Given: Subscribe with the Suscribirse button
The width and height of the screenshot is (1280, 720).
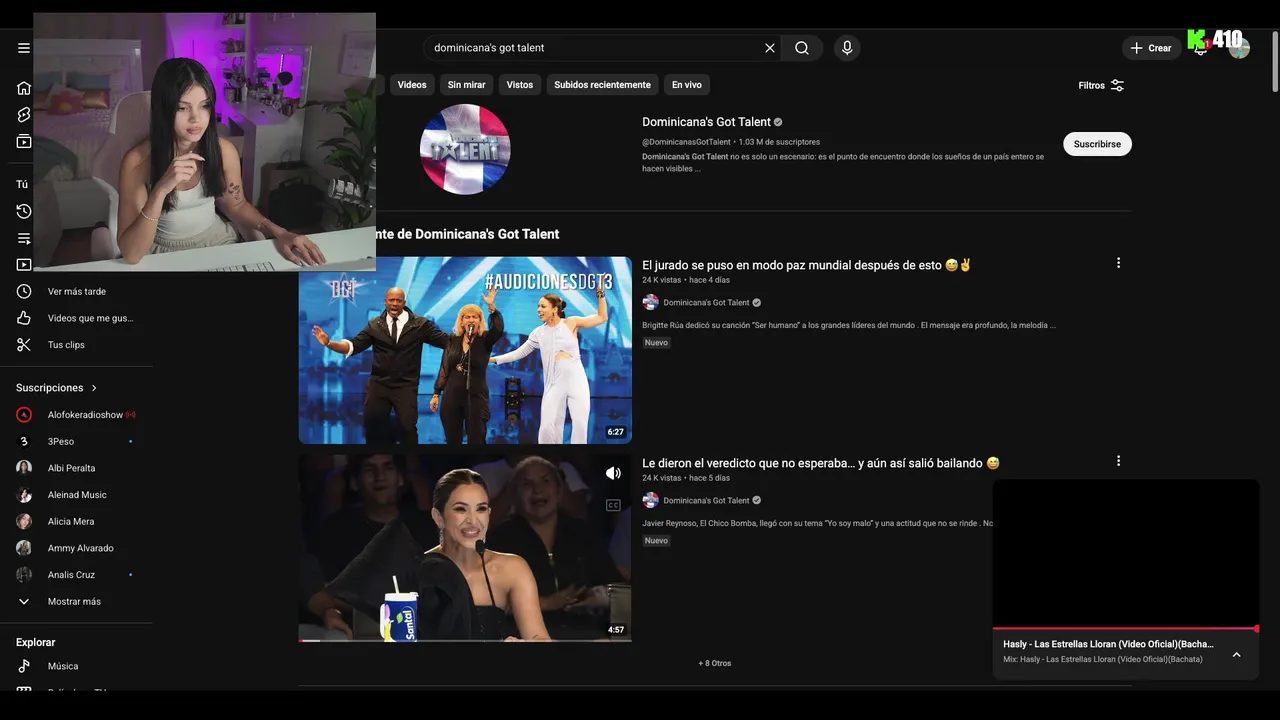Looking at the screenshot, I should 1097,144.
